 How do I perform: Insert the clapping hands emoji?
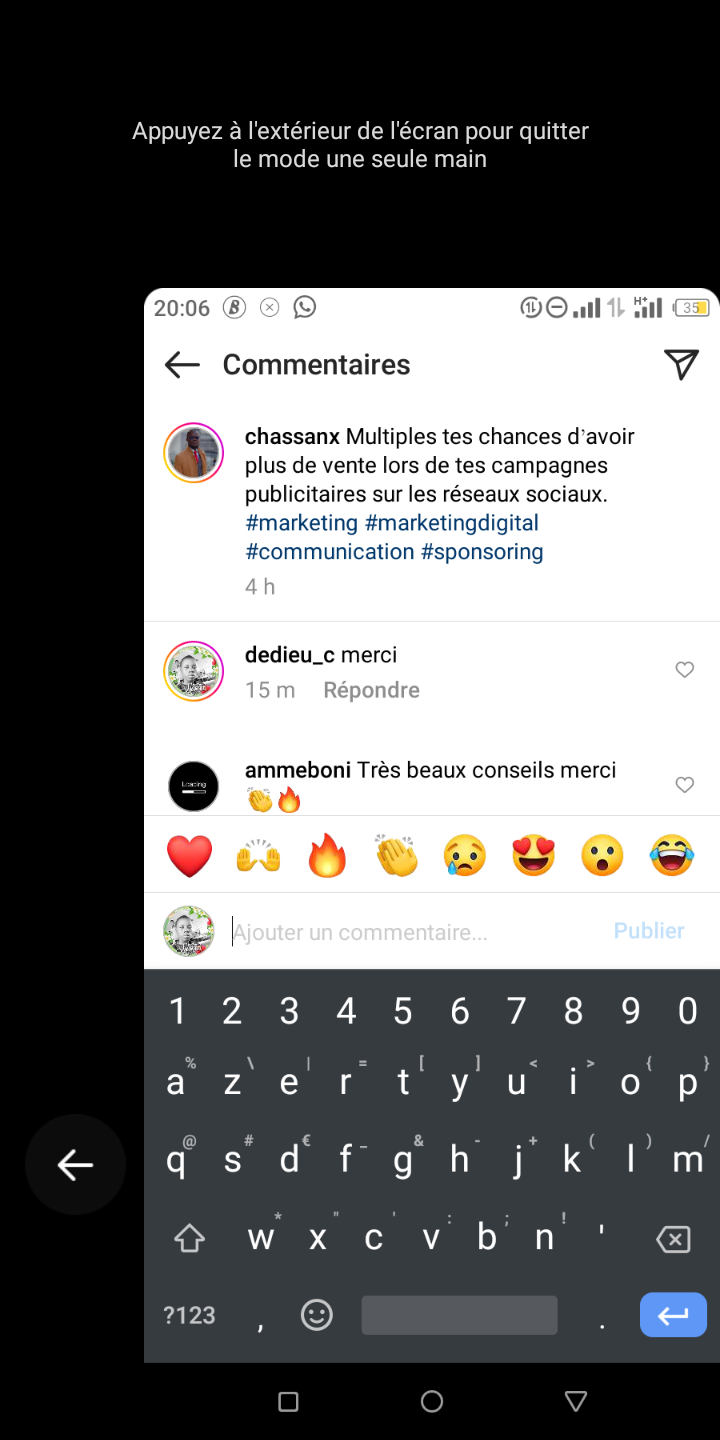click(396, 856)
